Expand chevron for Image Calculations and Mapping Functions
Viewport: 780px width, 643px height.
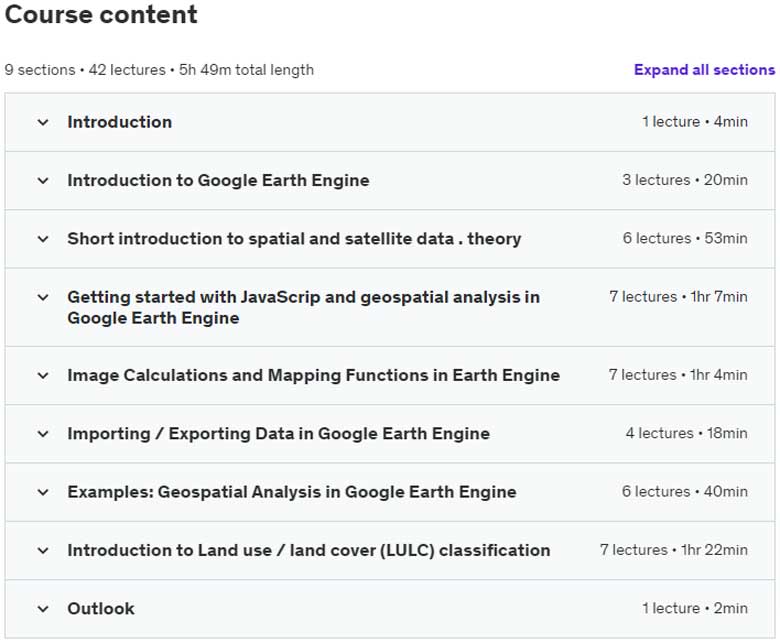pos(43,375)
